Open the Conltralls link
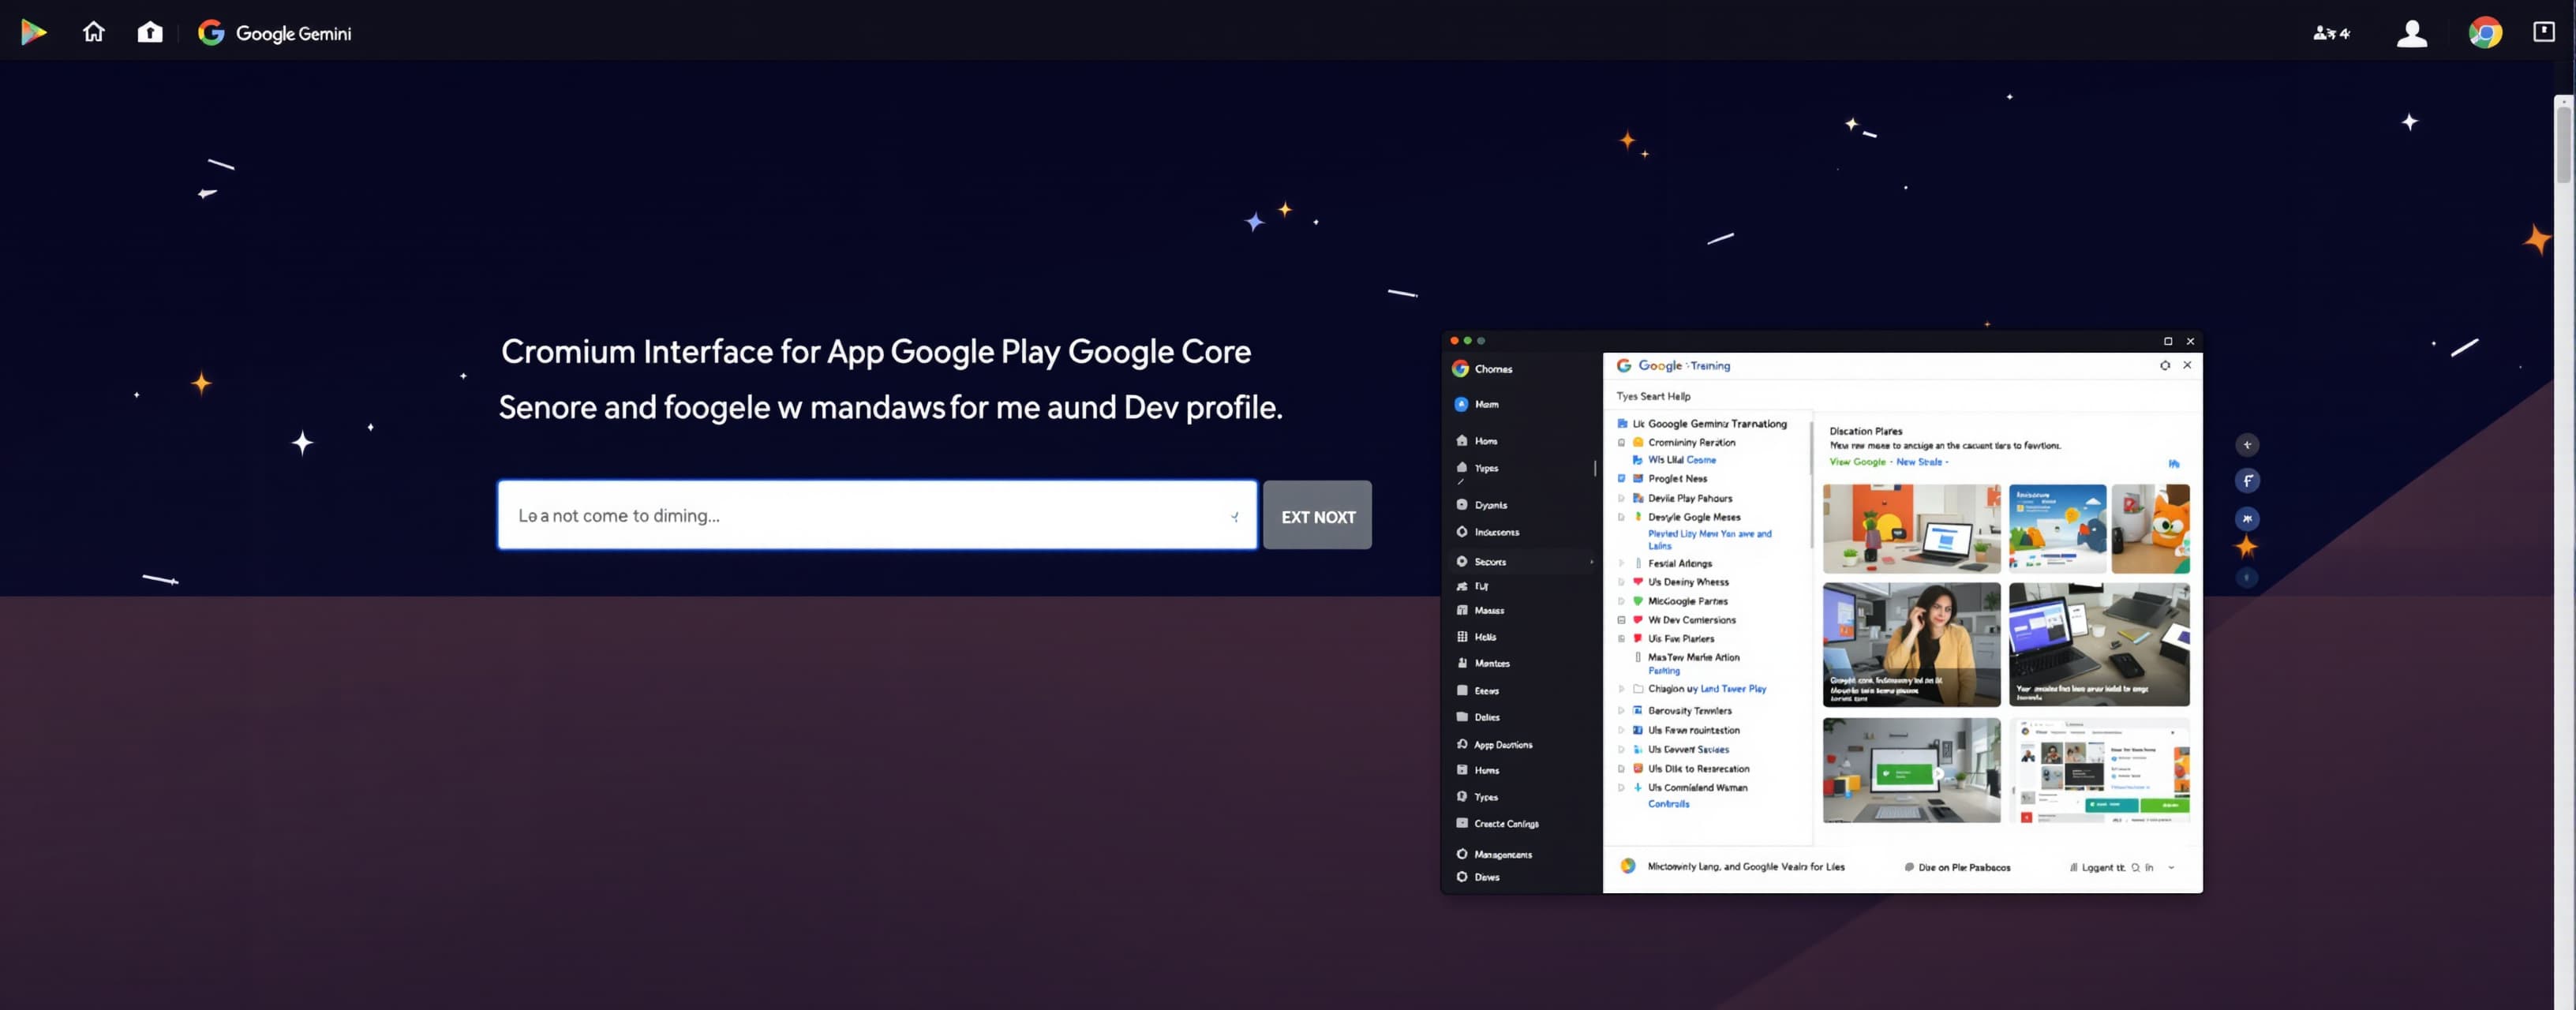 pos(1668,804)
